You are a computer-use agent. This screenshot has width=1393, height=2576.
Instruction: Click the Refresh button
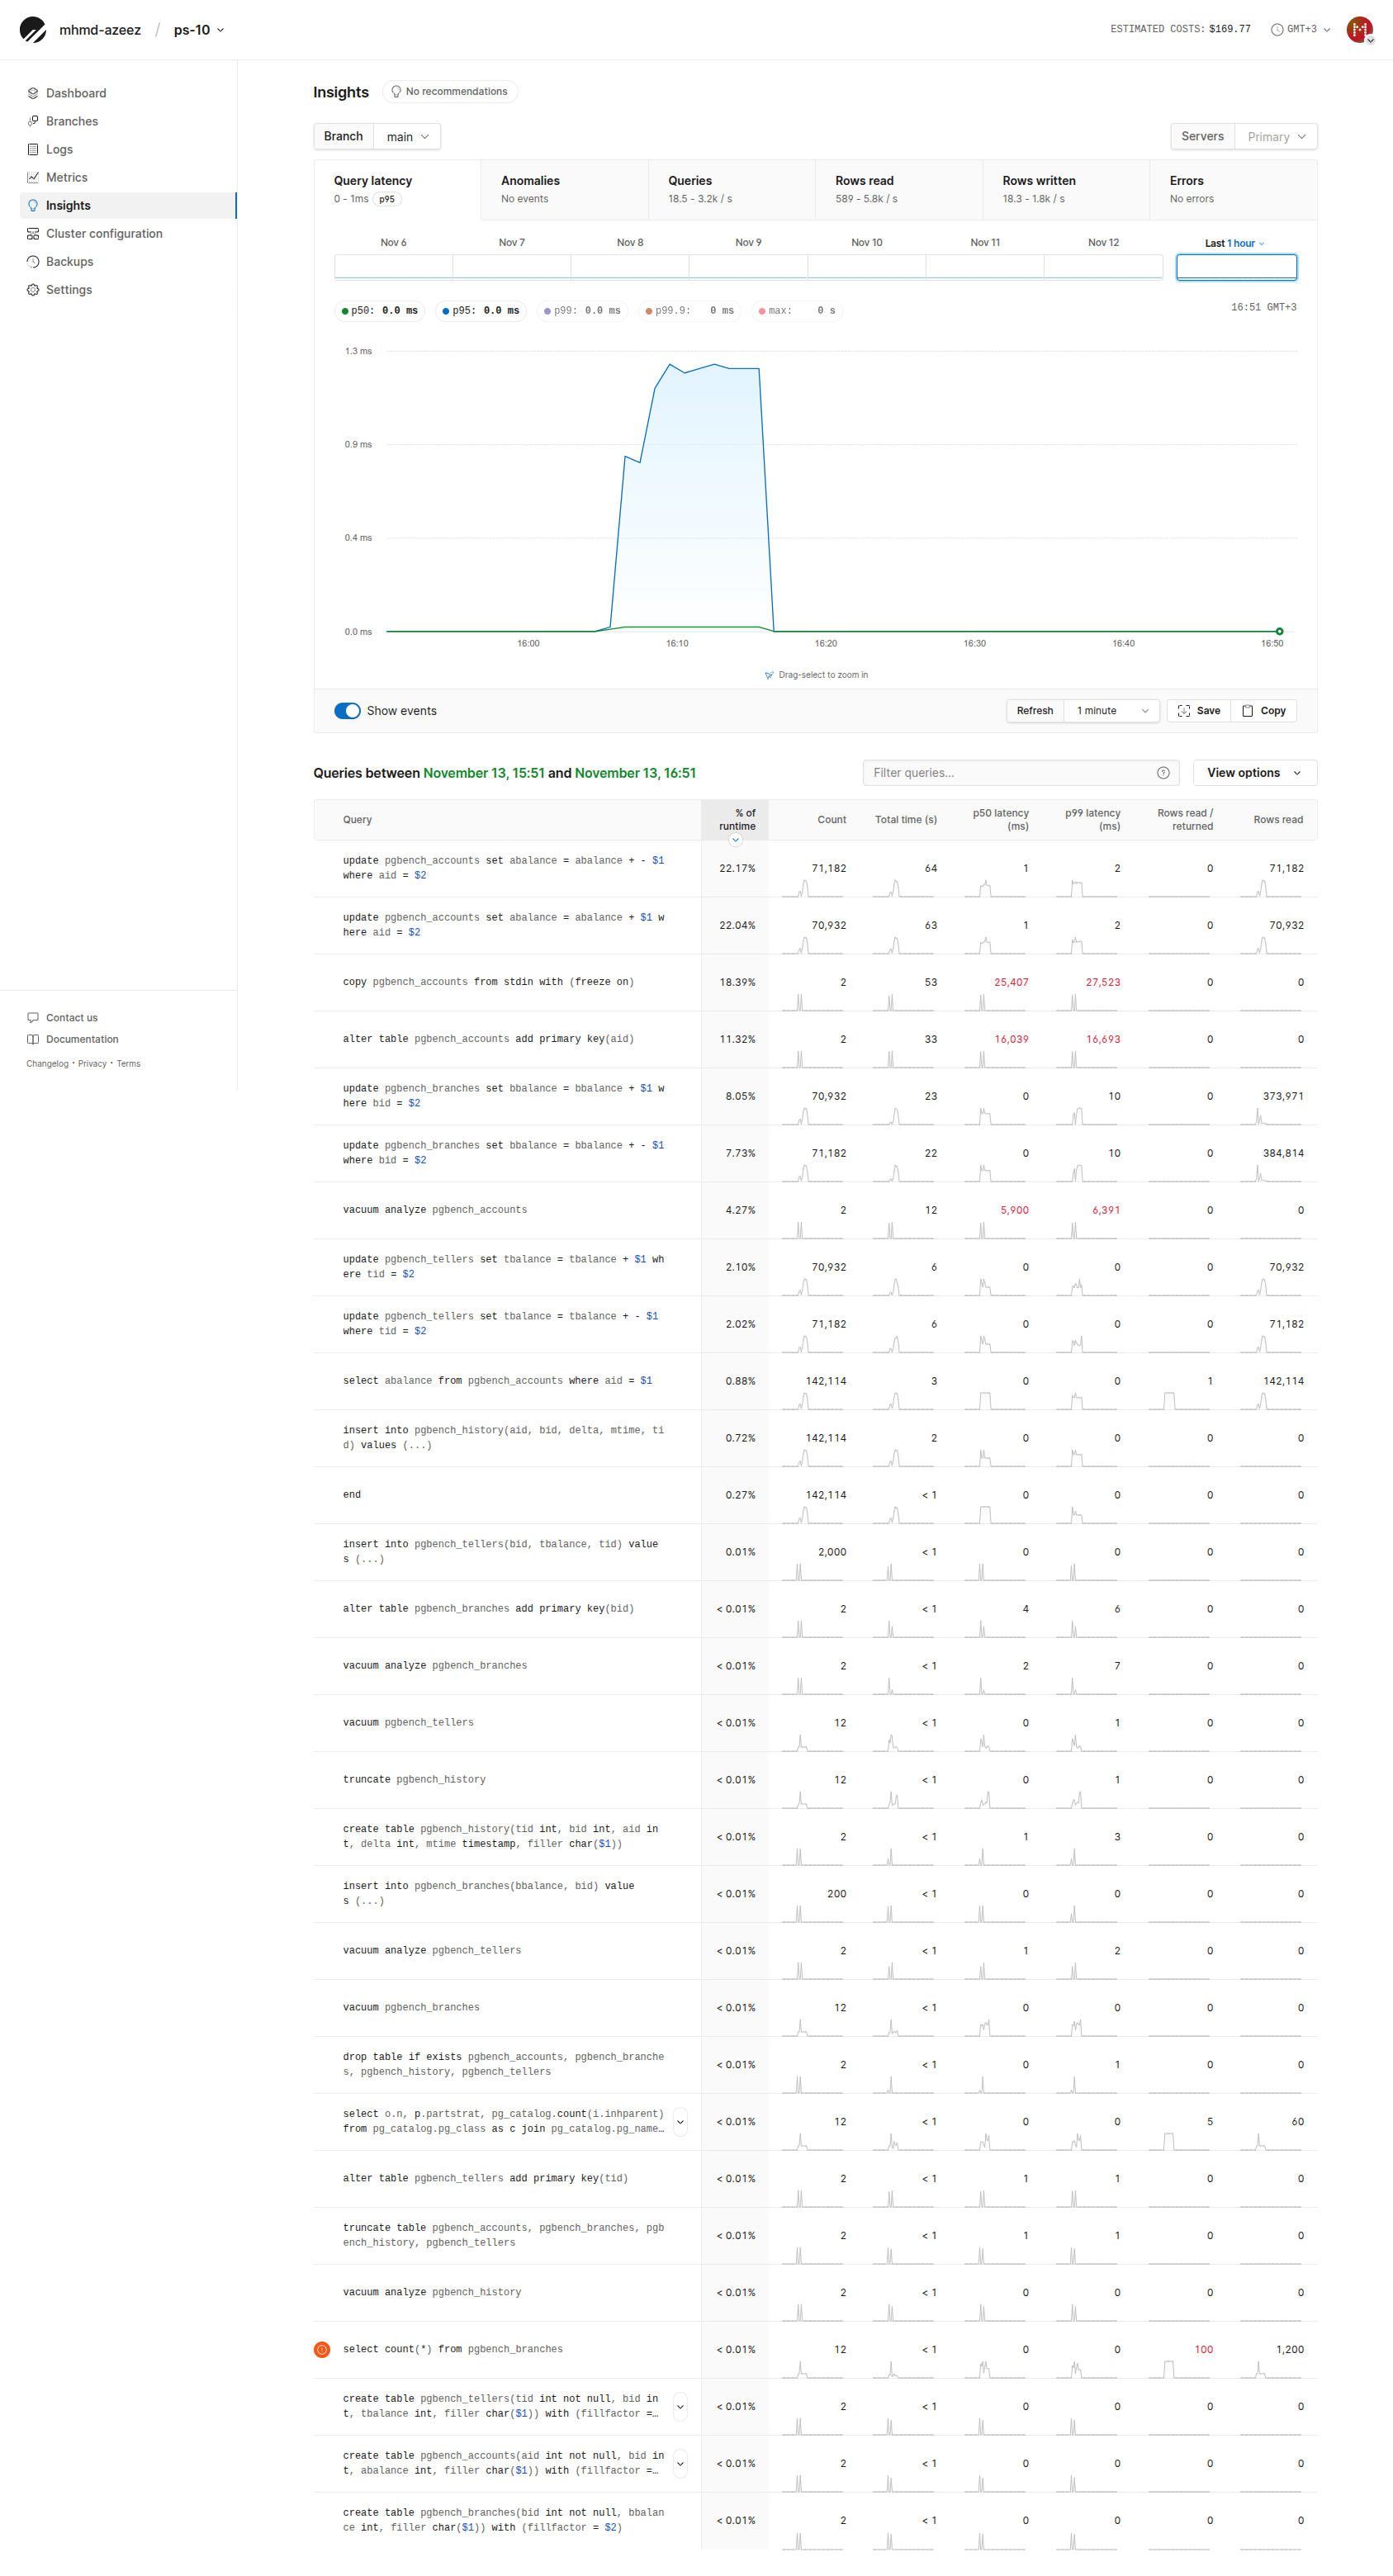1035,710
